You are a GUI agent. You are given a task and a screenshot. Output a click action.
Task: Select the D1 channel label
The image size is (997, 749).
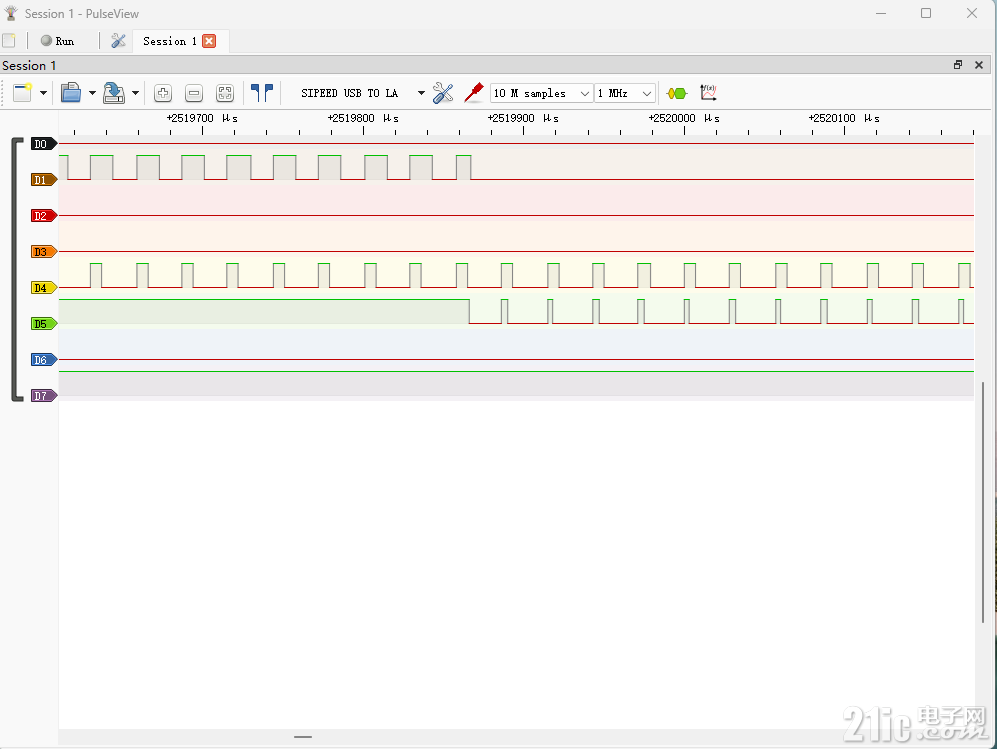pos(43,180)
